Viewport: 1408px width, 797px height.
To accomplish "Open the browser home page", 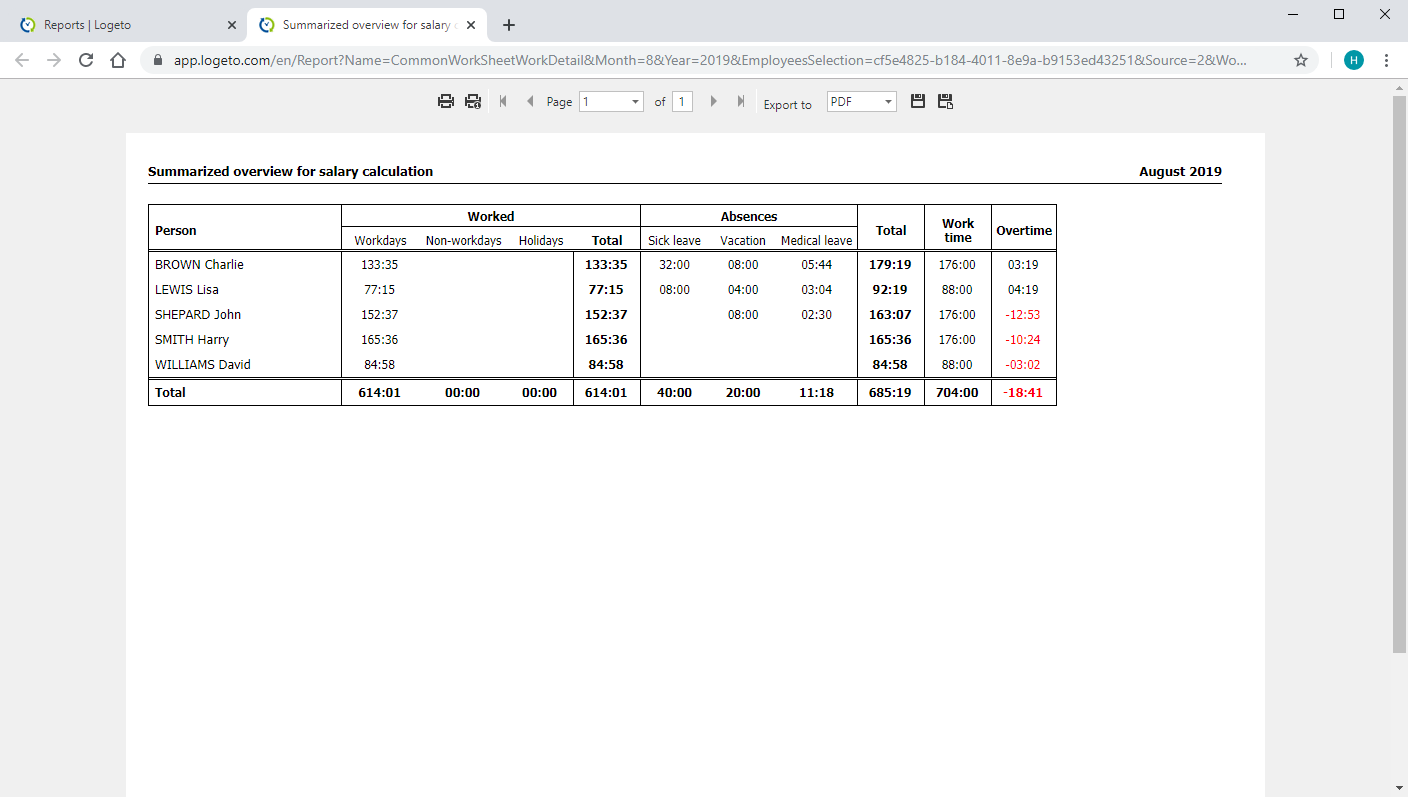I will click(x=118, y=60).
